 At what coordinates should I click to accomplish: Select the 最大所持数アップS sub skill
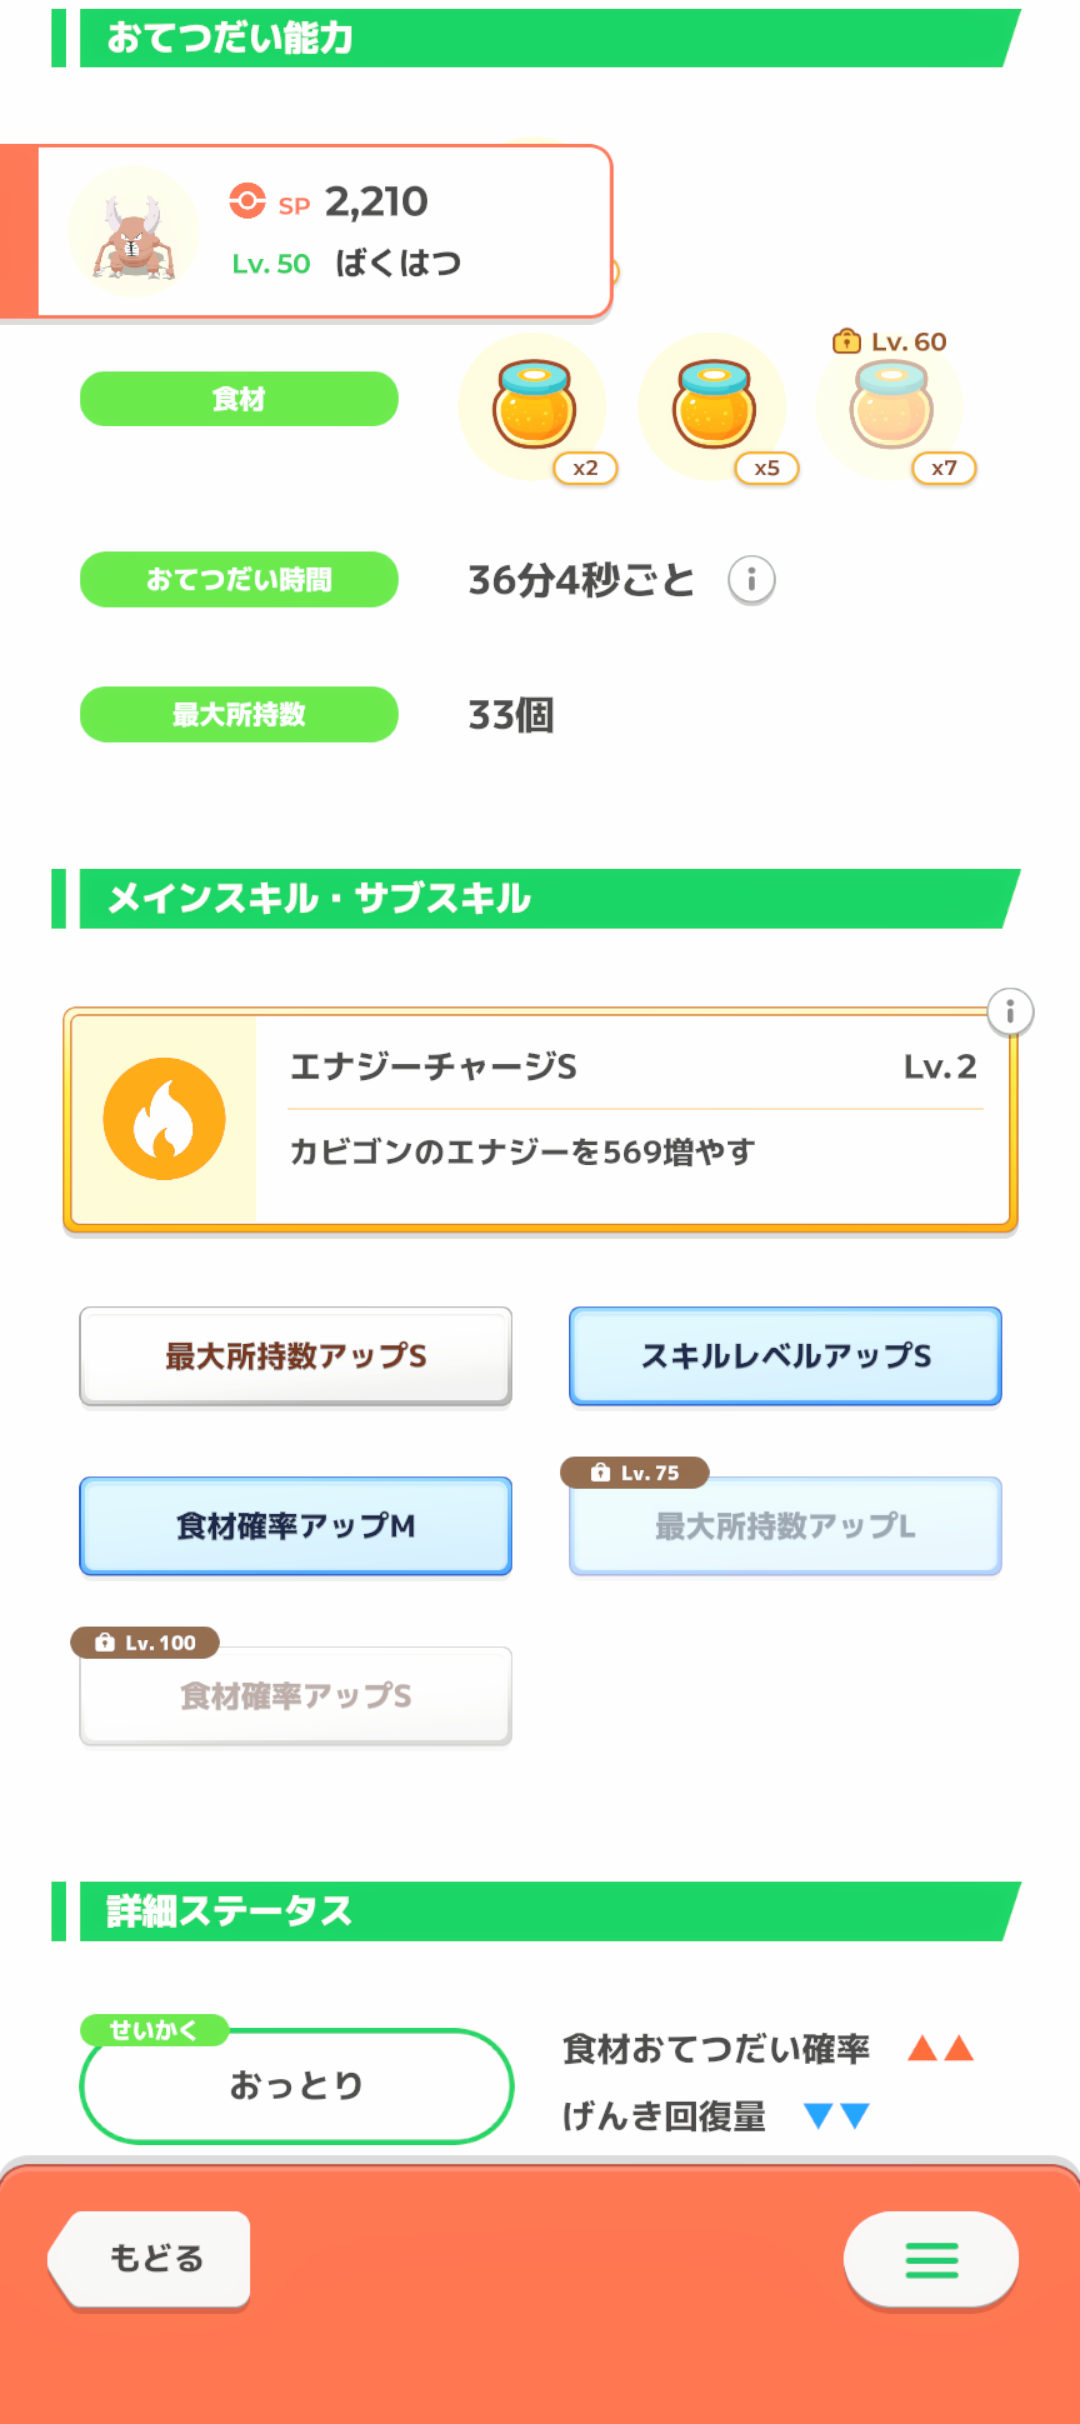coord(296,1356)
